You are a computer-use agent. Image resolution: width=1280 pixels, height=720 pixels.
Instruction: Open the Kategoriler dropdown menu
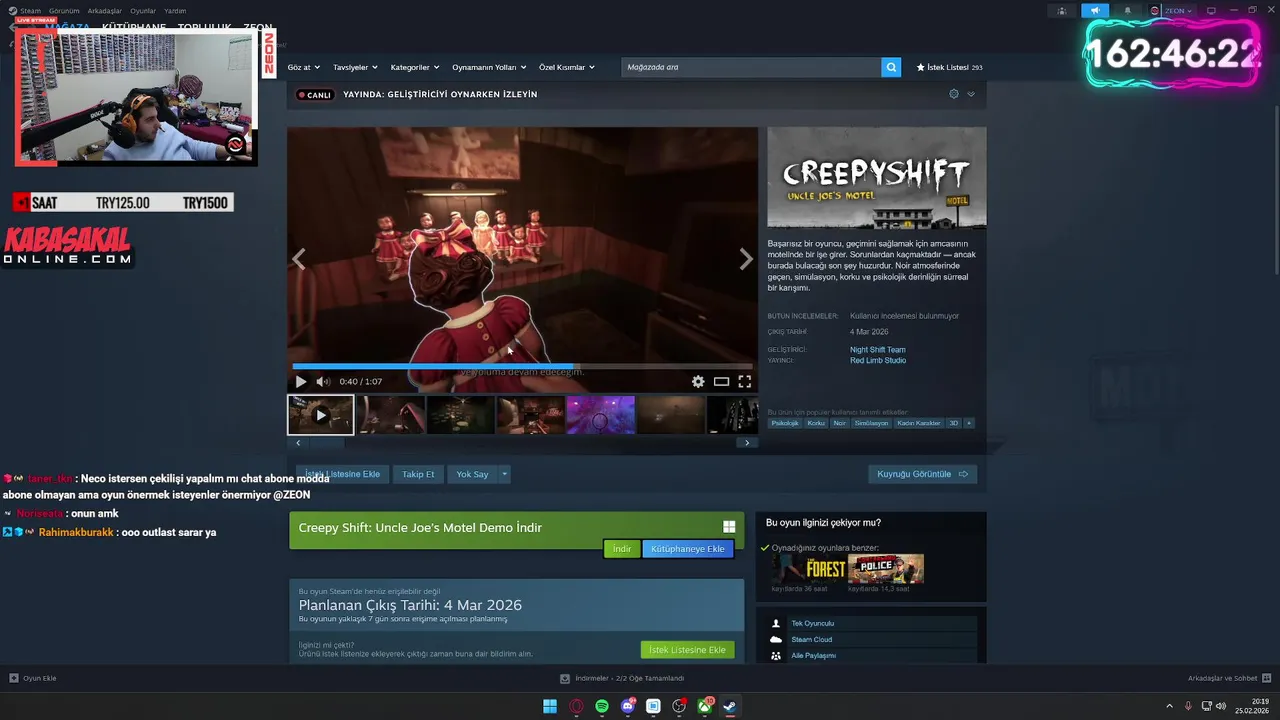[415, 67]
